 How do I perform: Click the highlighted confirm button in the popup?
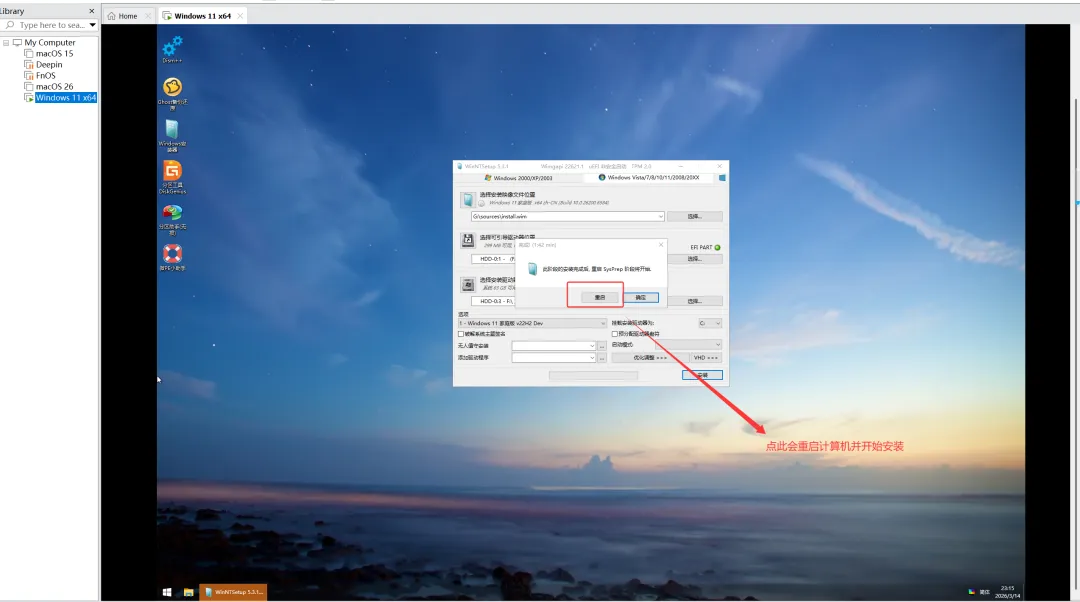pos(641,298)
